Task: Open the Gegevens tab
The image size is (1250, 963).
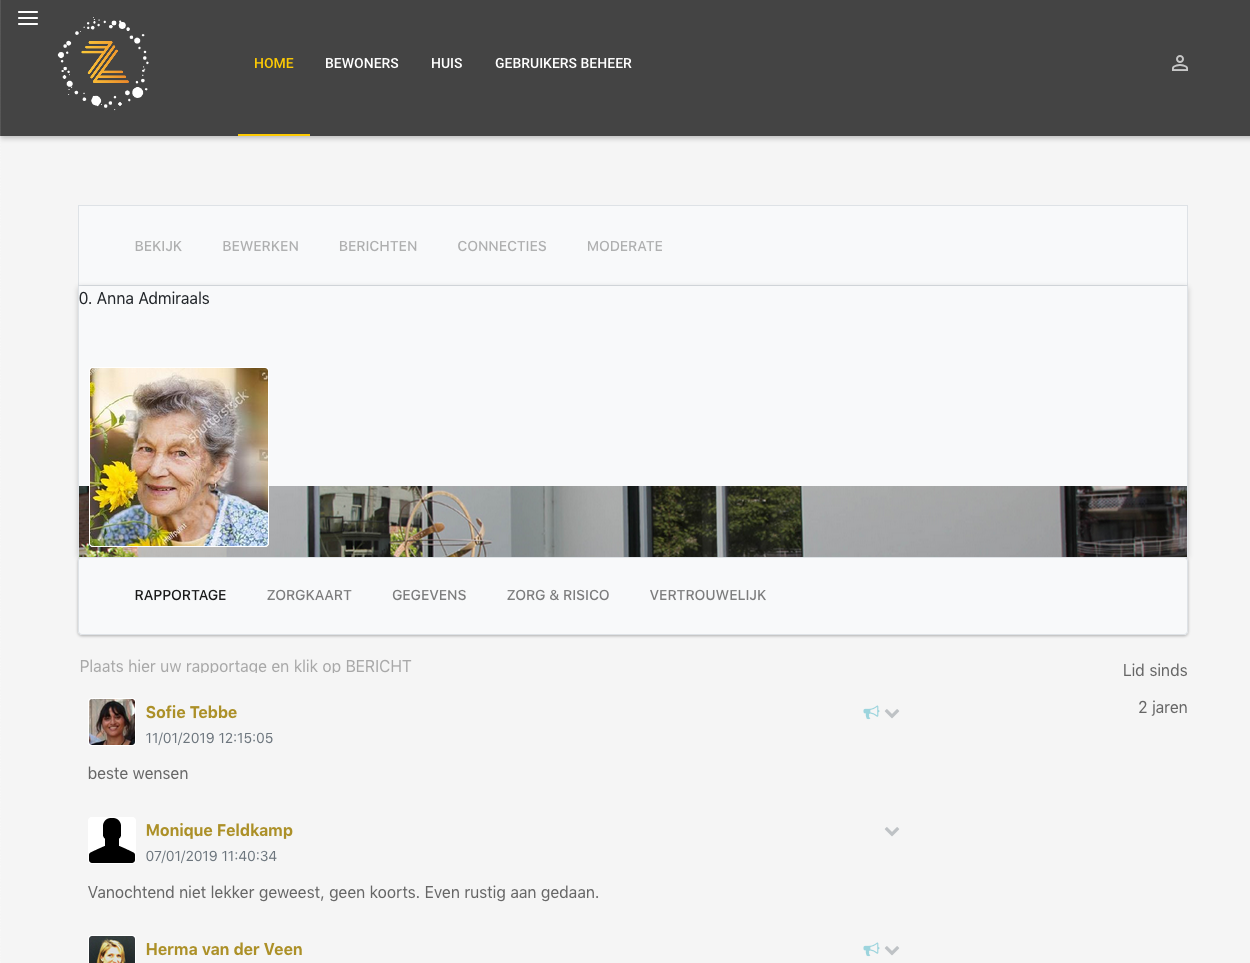Action: coord(429,595)
